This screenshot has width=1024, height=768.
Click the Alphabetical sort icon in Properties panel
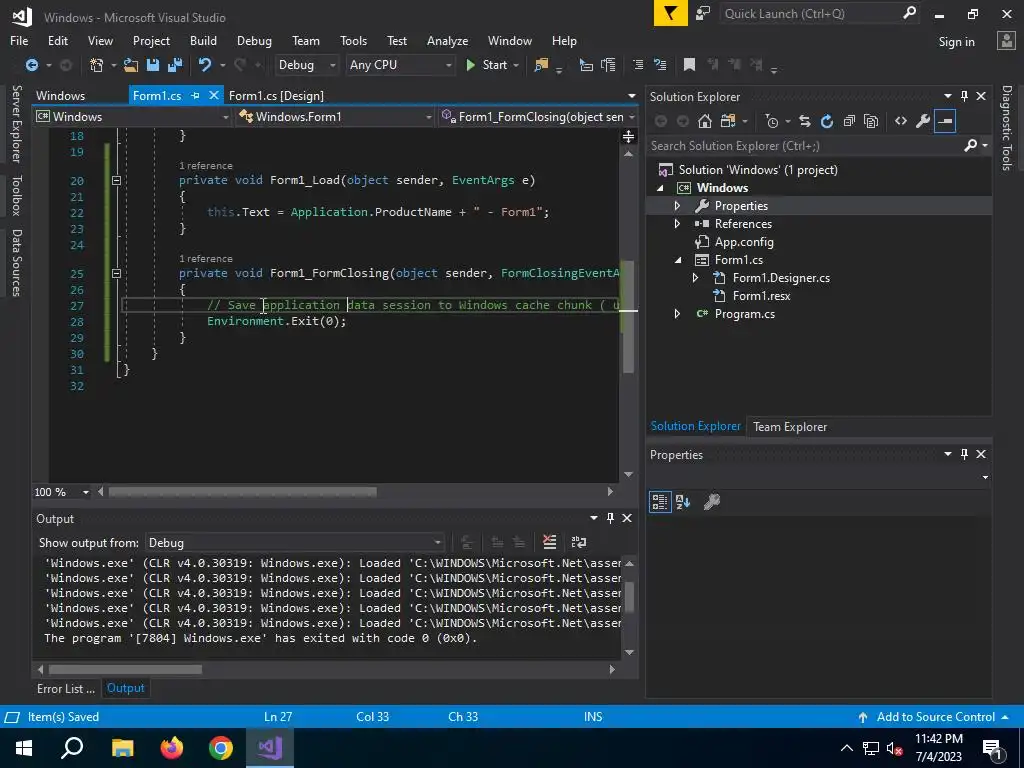click(x=683, y=502)
